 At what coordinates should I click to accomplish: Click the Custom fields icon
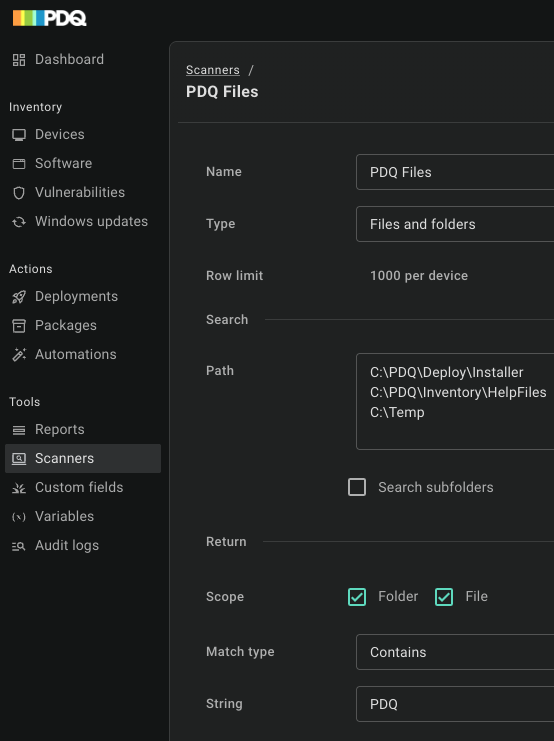click(19, 488)
